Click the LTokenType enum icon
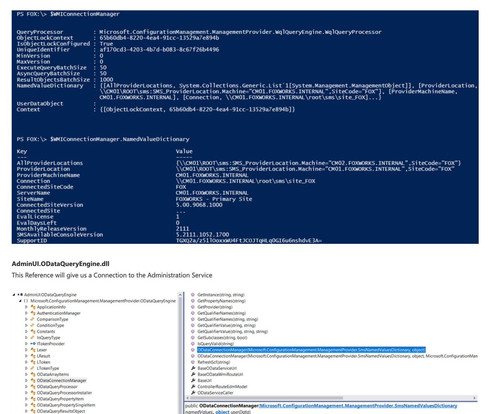 tap(33, 368)
